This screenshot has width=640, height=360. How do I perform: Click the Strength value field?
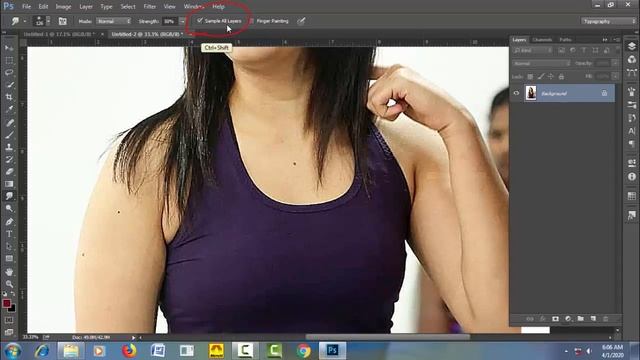pyautogui.click(x=170, y=21)
